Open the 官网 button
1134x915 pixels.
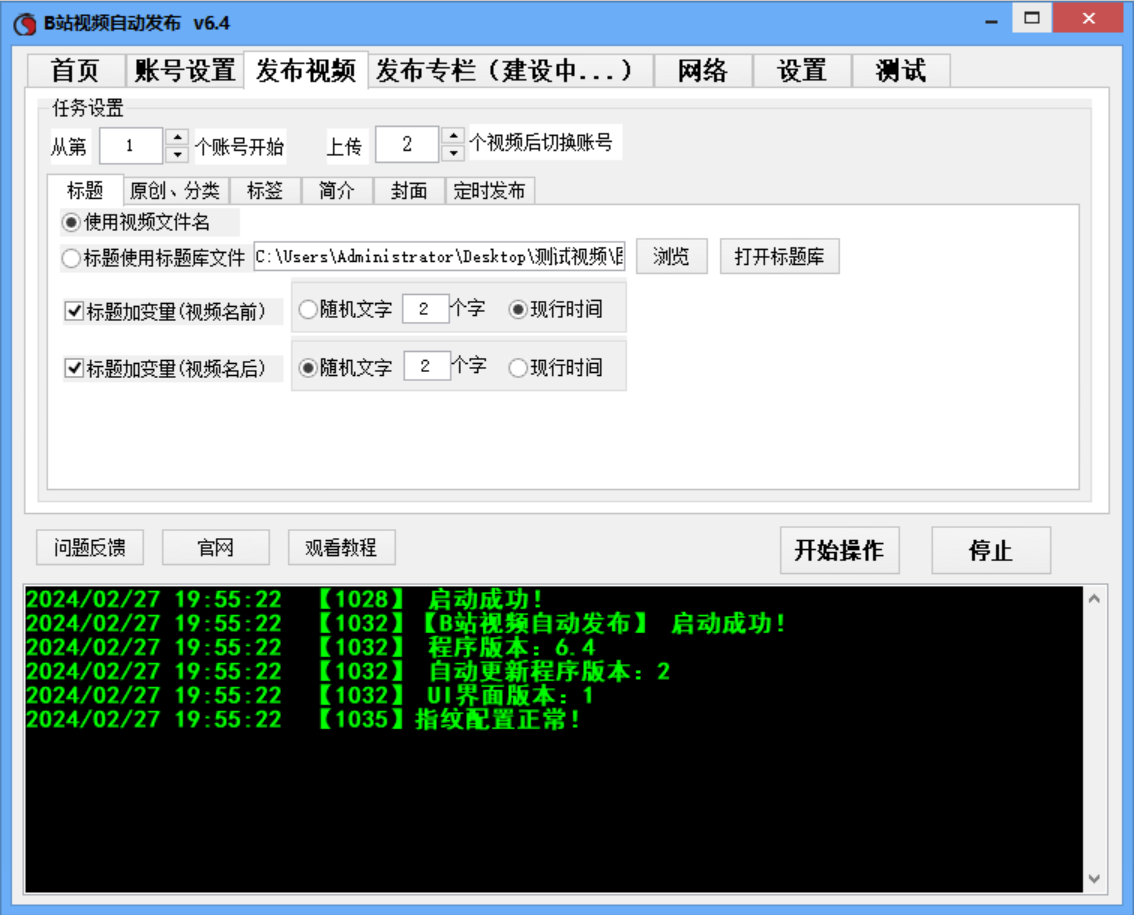coord(216,547)
